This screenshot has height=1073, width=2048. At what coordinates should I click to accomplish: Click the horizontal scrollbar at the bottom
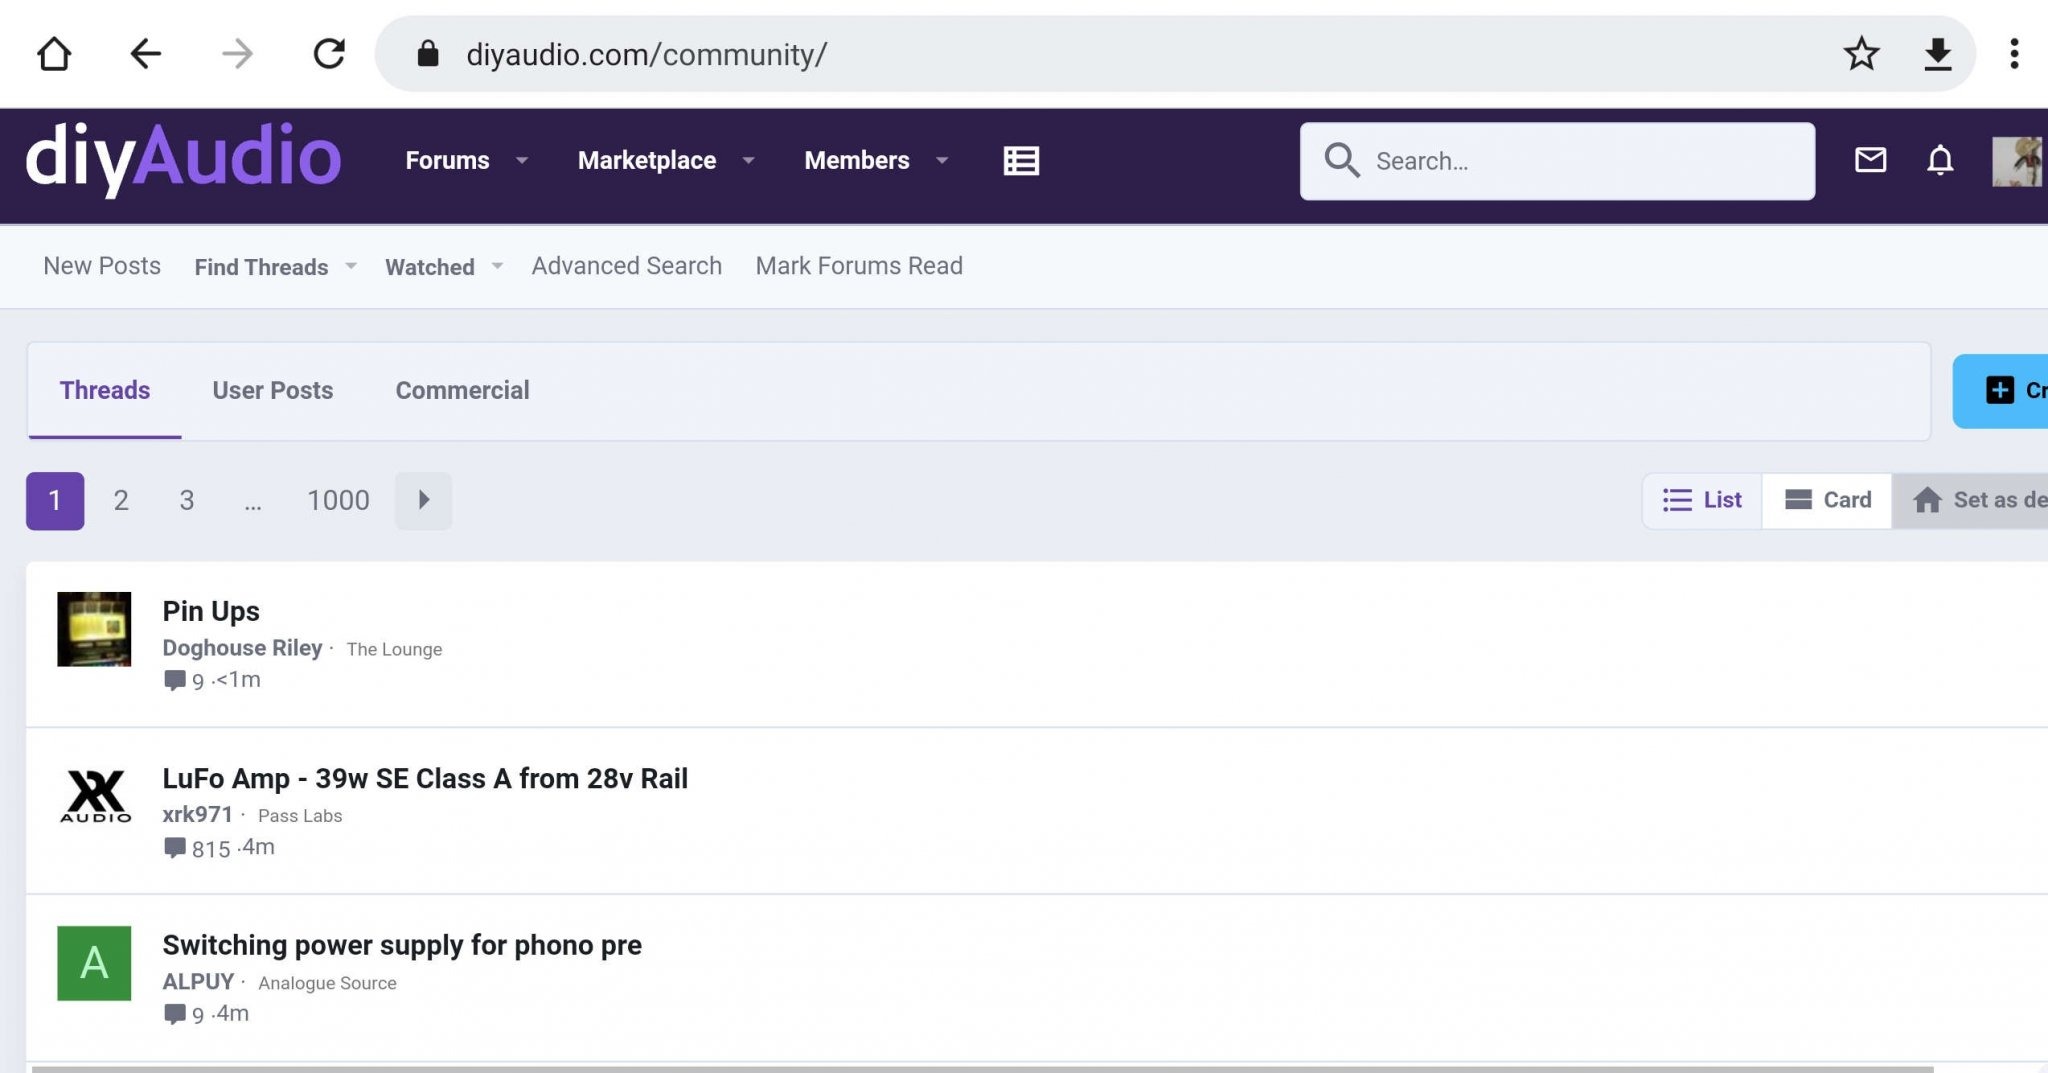pos(983,1069)
